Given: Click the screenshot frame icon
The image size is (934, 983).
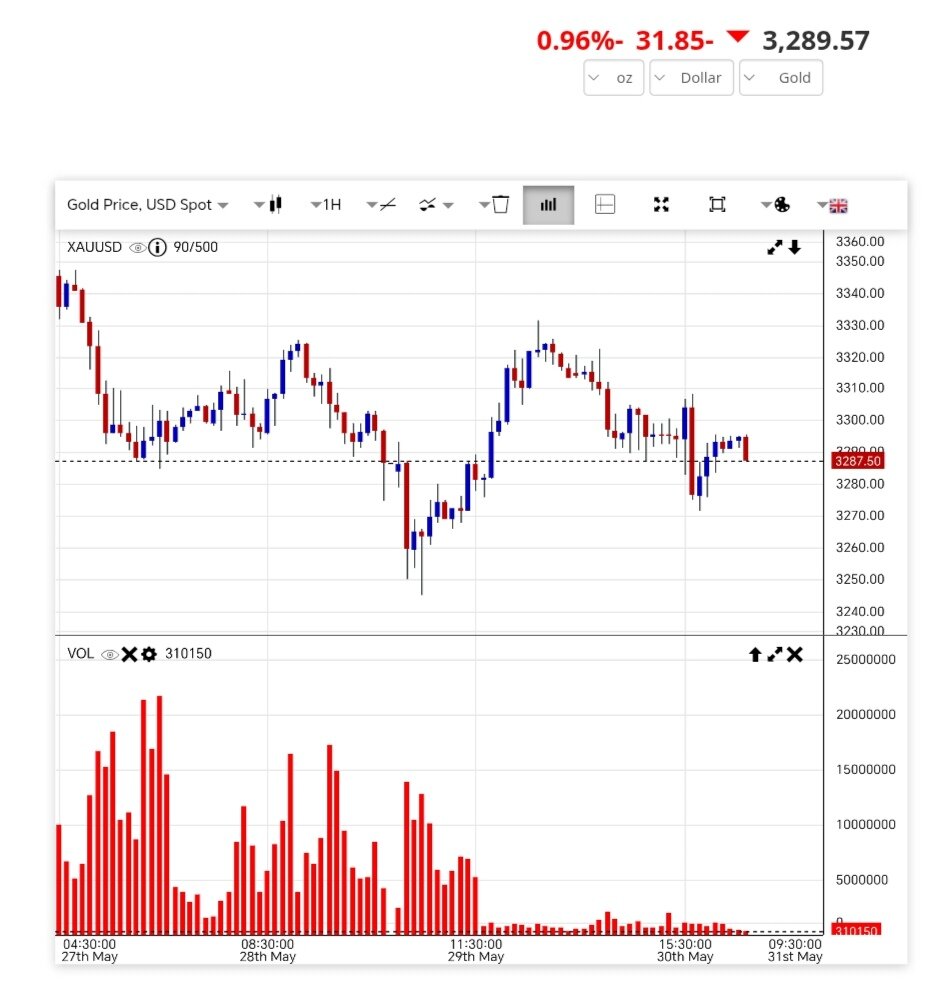Looking at the screenshot, I should pos(717,205).
